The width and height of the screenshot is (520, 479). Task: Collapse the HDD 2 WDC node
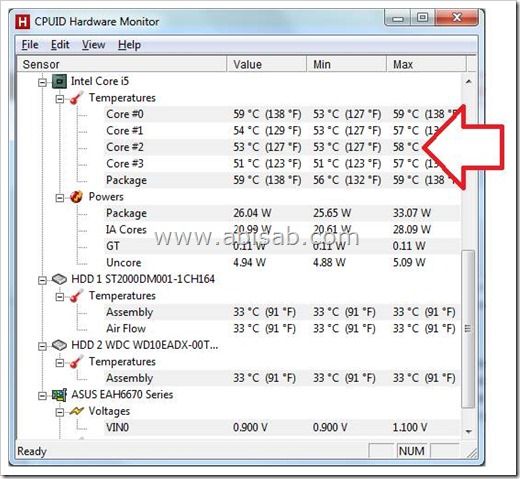pos(42,346)
